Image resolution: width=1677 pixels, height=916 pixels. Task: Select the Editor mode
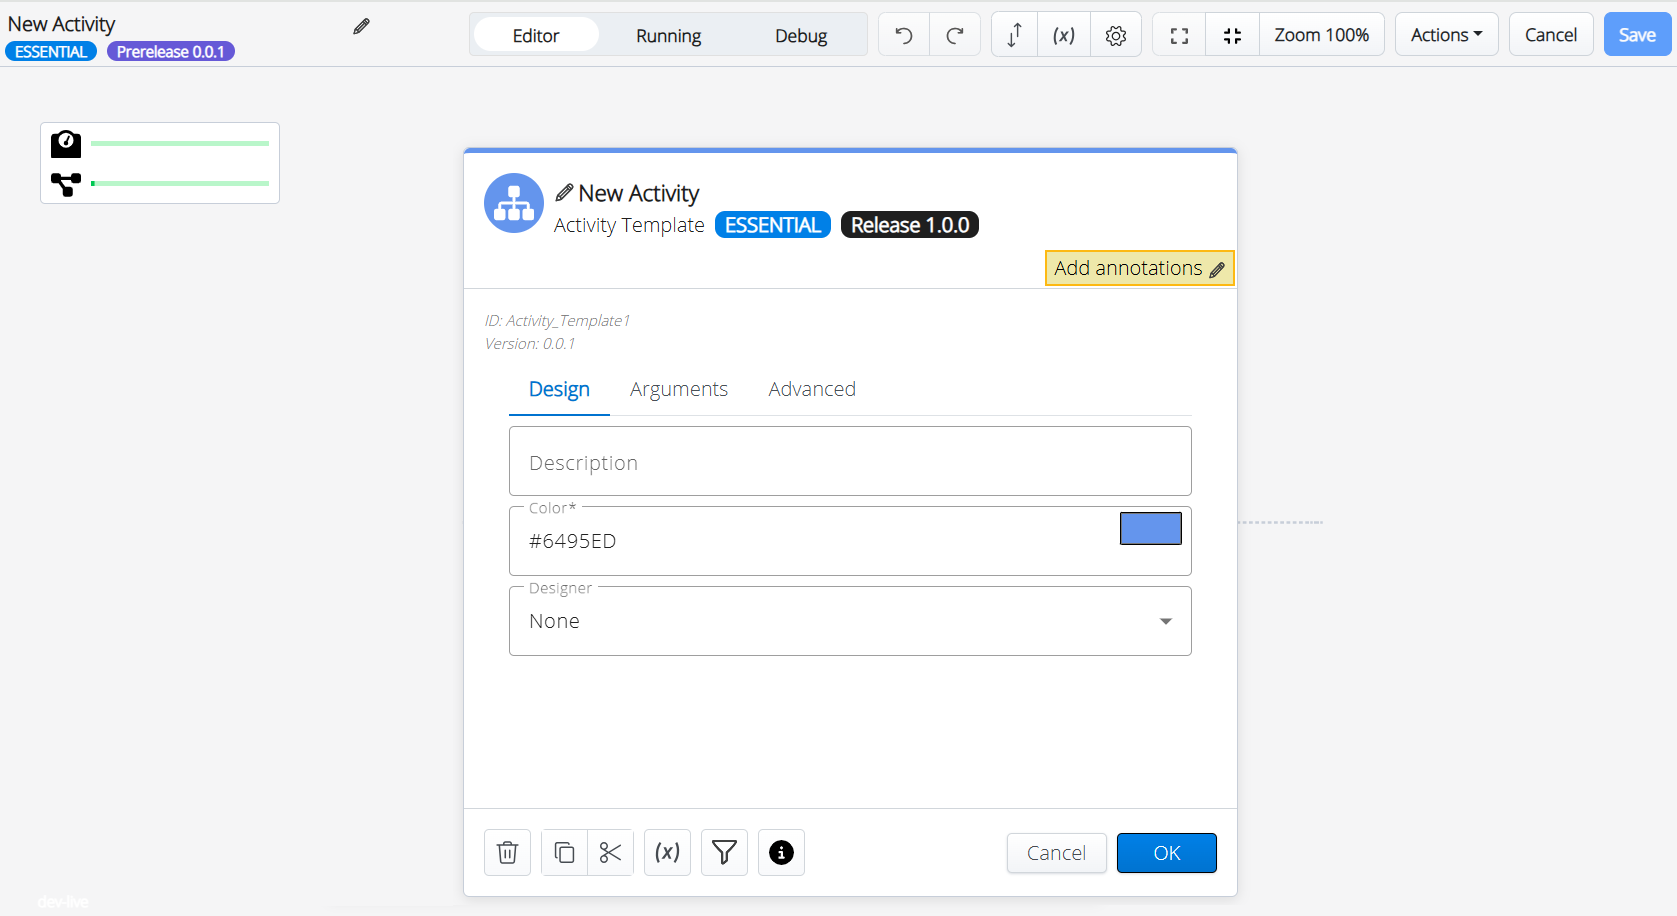(536, 35)
